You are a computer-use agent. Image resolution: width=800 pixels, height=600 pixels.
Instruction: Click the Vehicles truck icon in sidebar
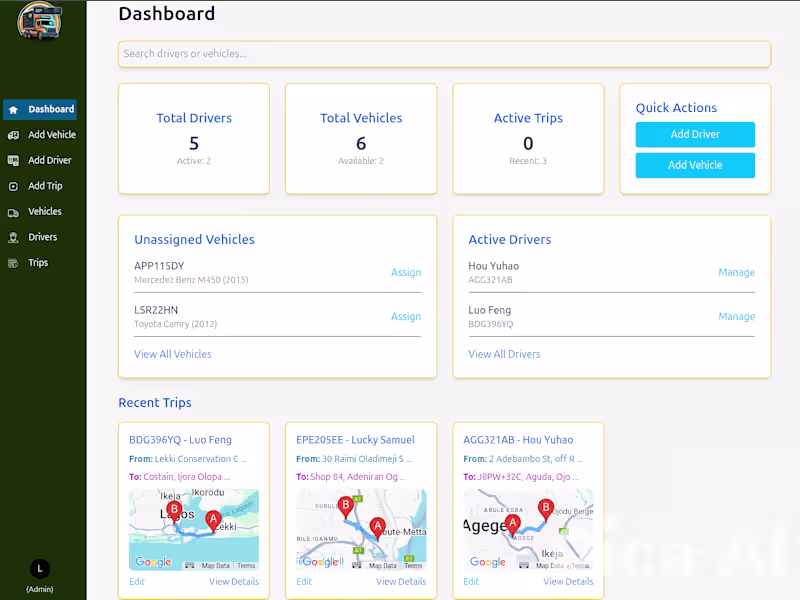pyautogui.click(x=13, y=213)
